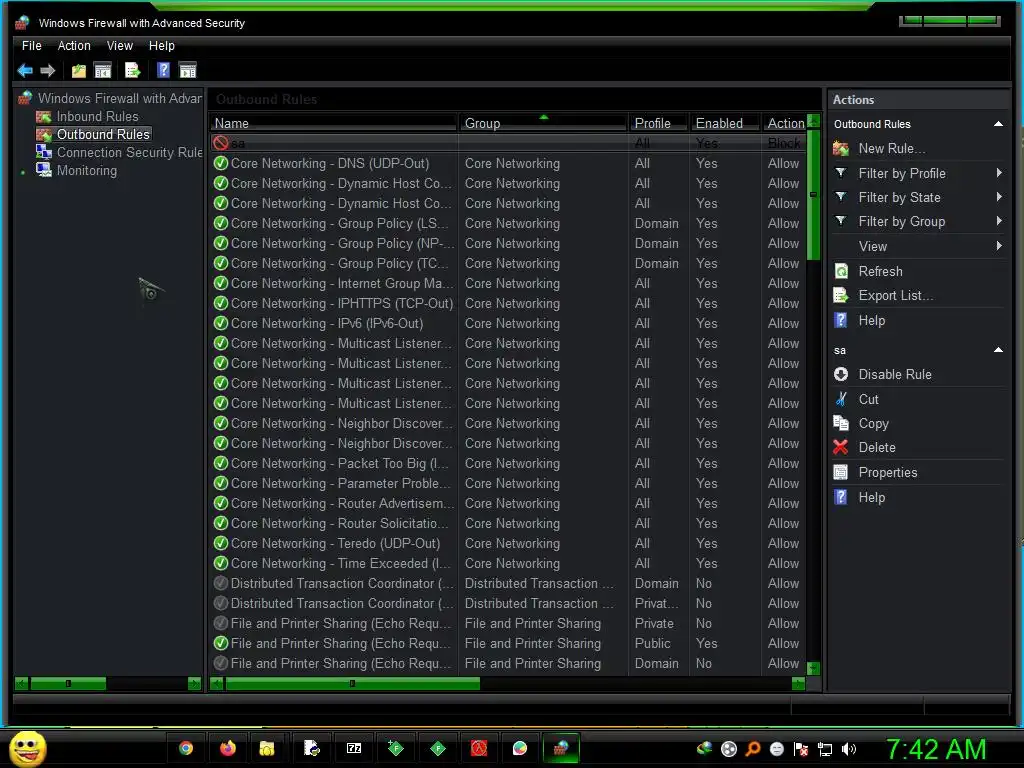Click the tree pane horizontal scrollbar thumb
1024x768 pixels.
[x=68, y=684]
